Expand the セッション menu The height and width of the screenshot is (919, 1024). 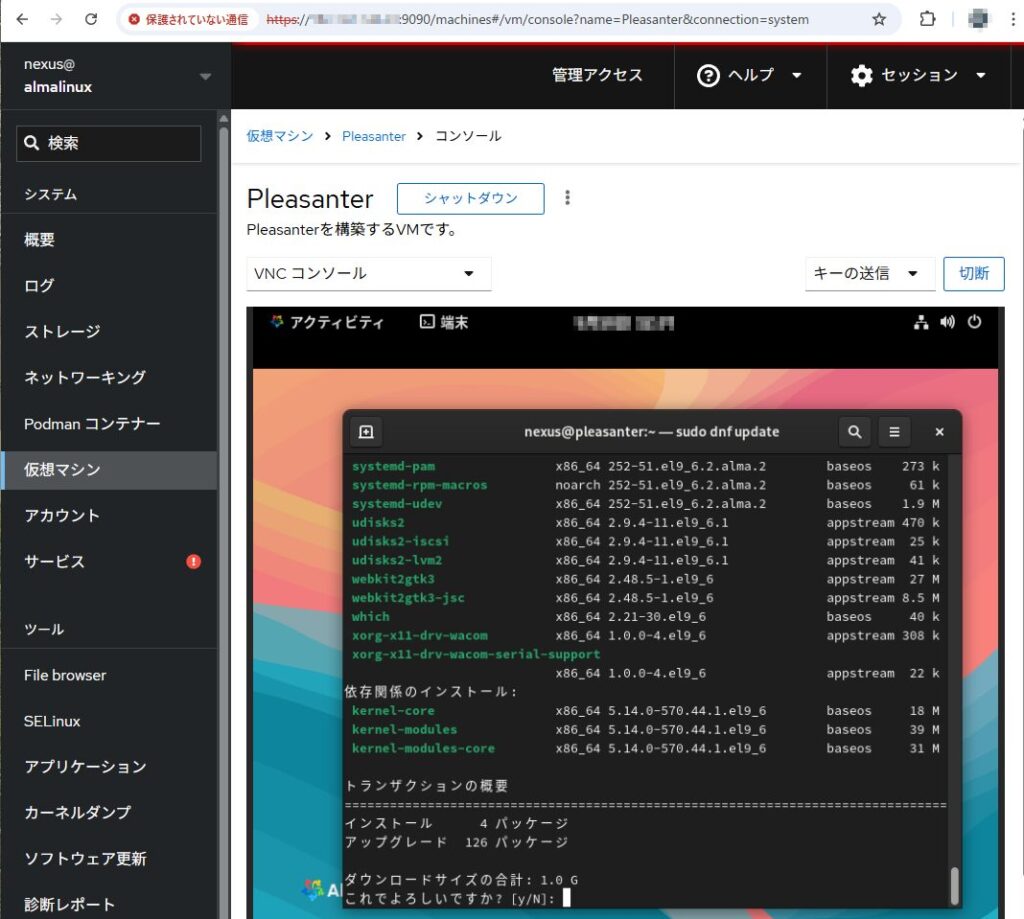[918, 76]
